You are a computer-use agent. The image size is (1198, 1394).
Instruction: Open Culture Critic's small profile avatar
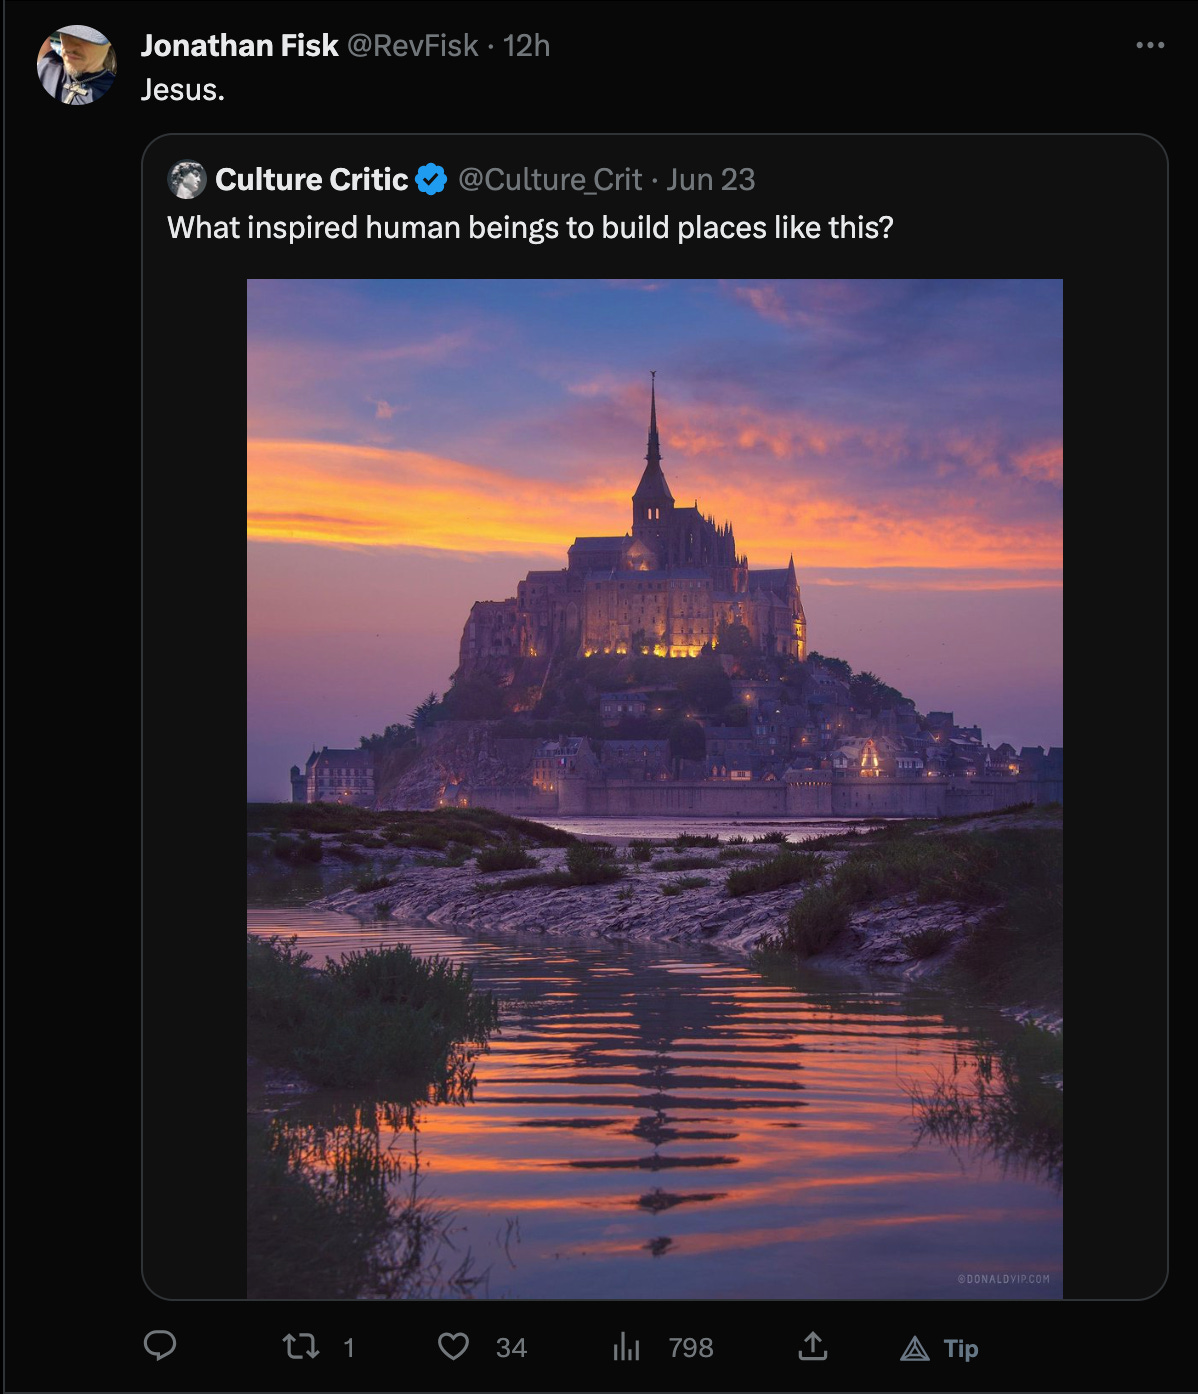coord(187,180)
